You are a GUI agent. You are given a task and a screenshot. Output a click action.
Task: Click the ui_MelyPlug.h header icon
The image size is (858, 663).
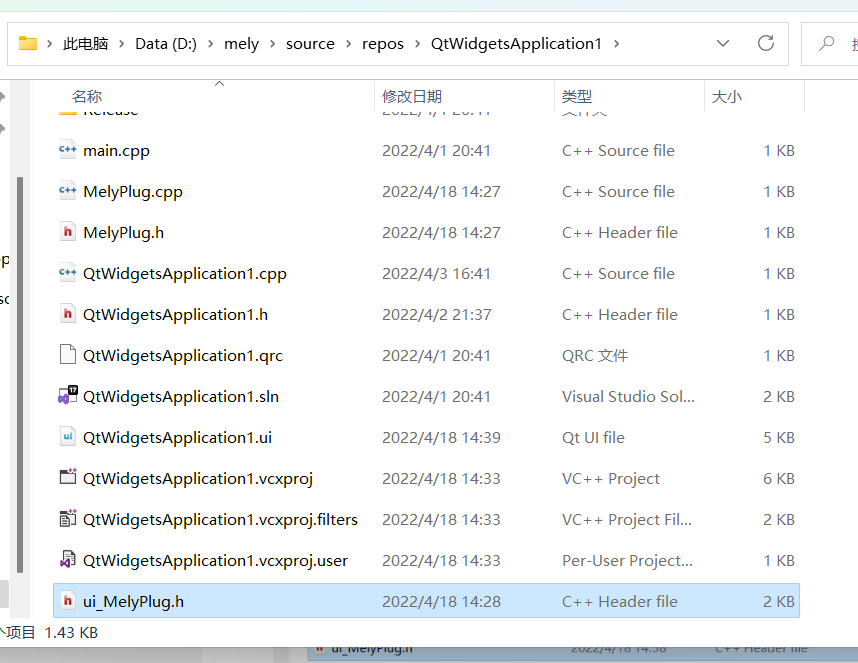pyautogui.click(x=67, y=601)
